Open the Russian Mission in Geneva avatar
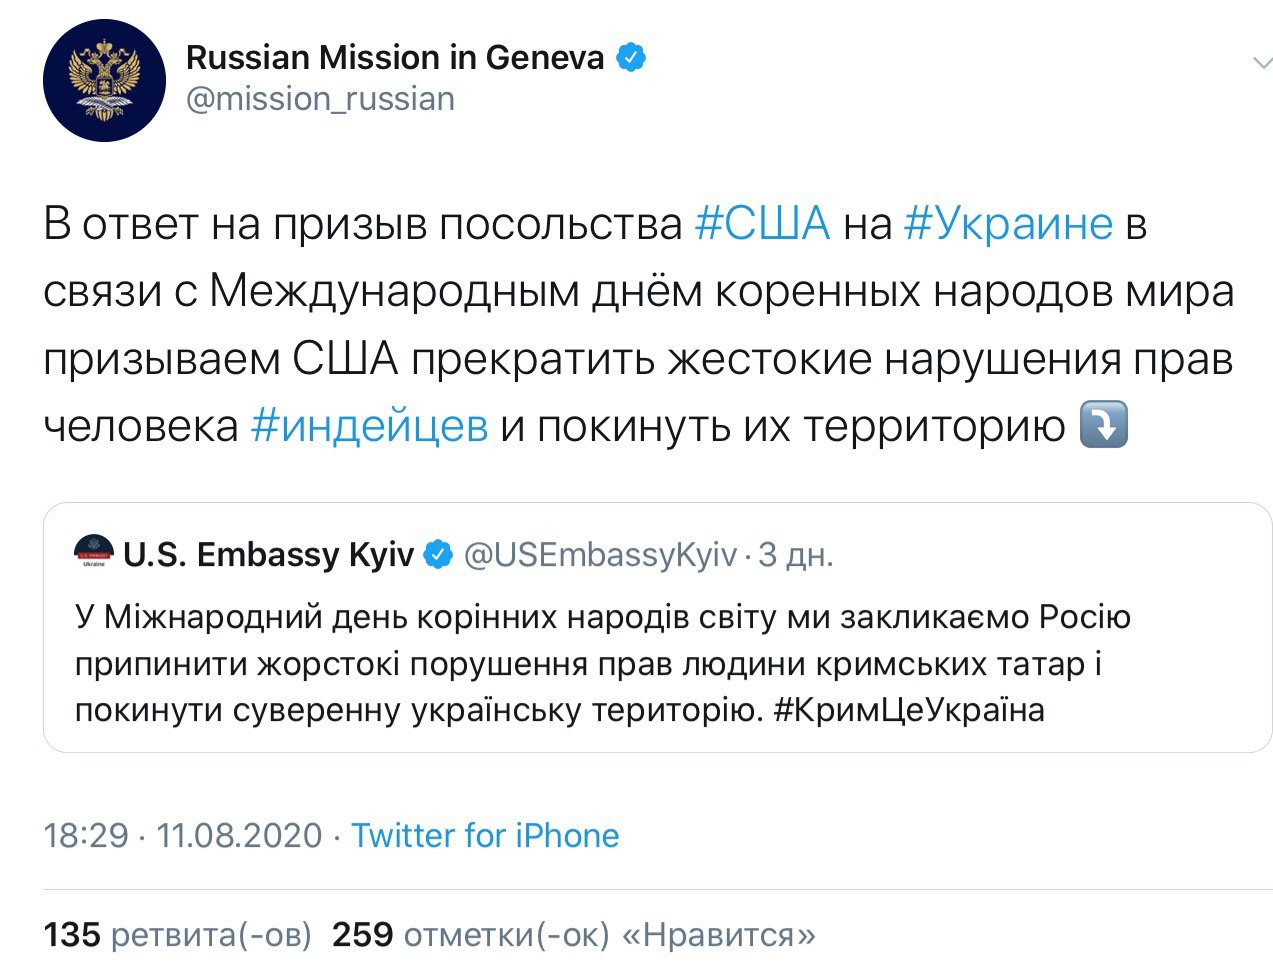Image resolution: width=1273 pixels, height=968 pixels. pyautogui.click(x=104, y=80)
